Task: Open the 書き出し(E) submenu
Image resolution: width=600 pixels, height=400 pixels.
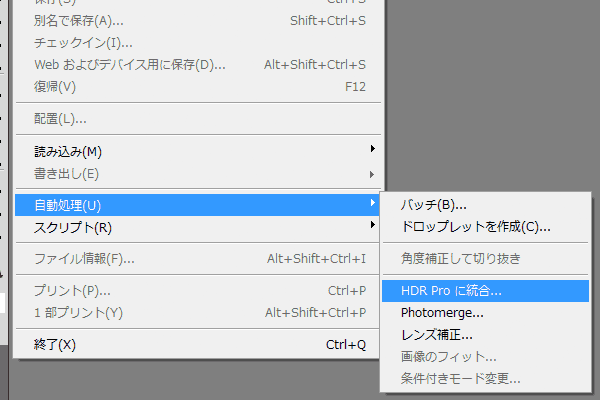Action: (198, 174)
